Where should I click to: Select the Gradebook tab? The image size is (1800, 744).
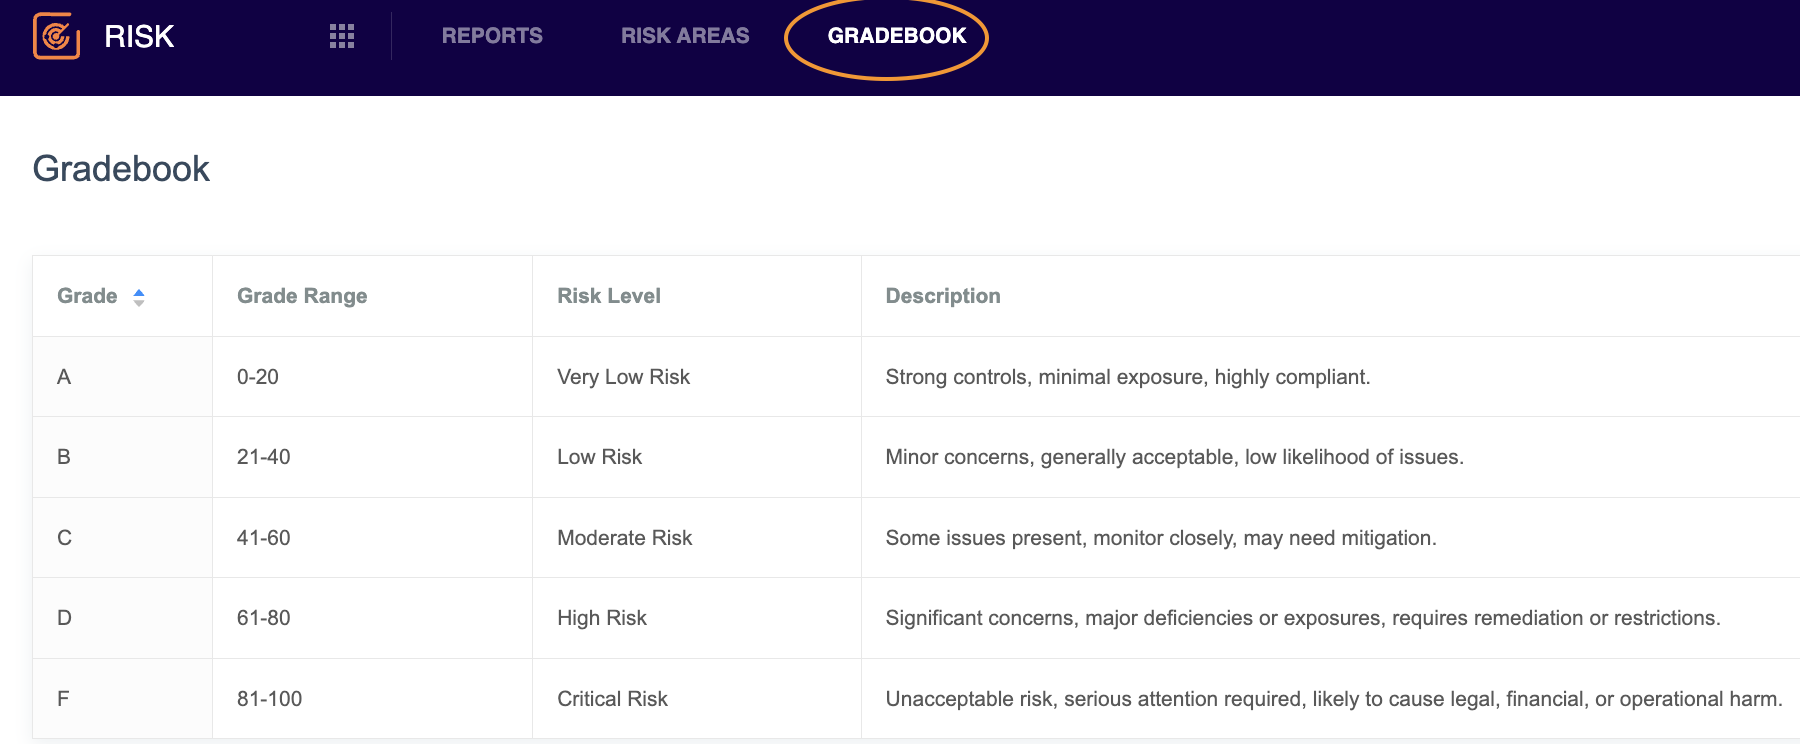coord(897,36)
